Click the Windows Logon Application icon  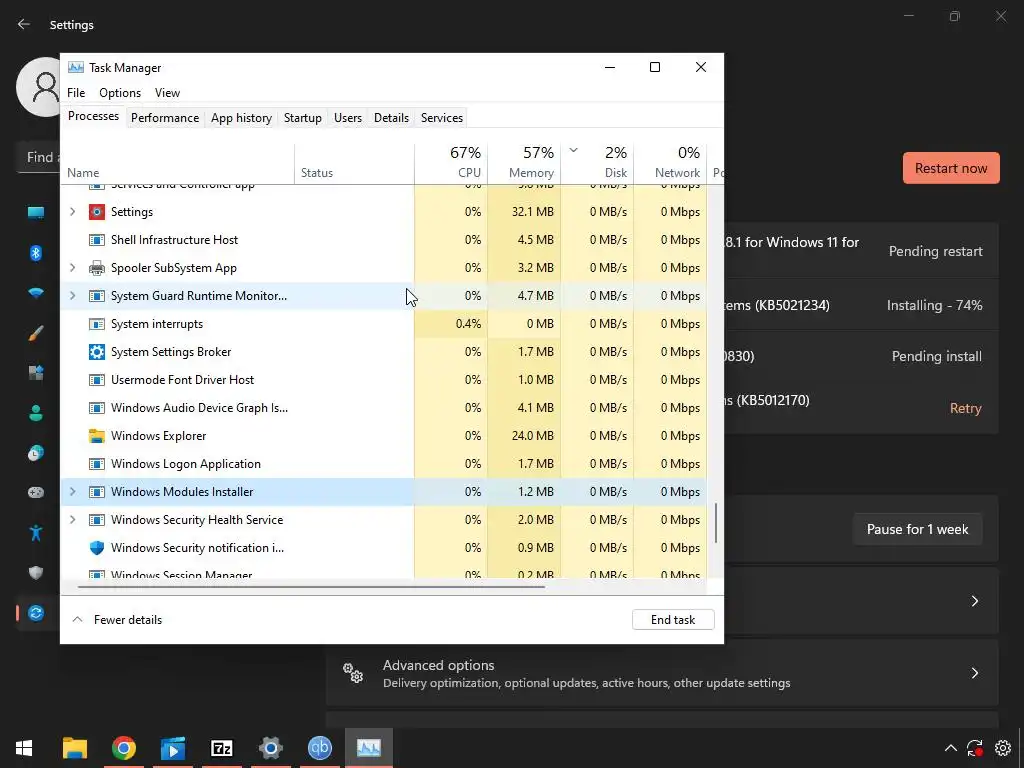(97, 464)
